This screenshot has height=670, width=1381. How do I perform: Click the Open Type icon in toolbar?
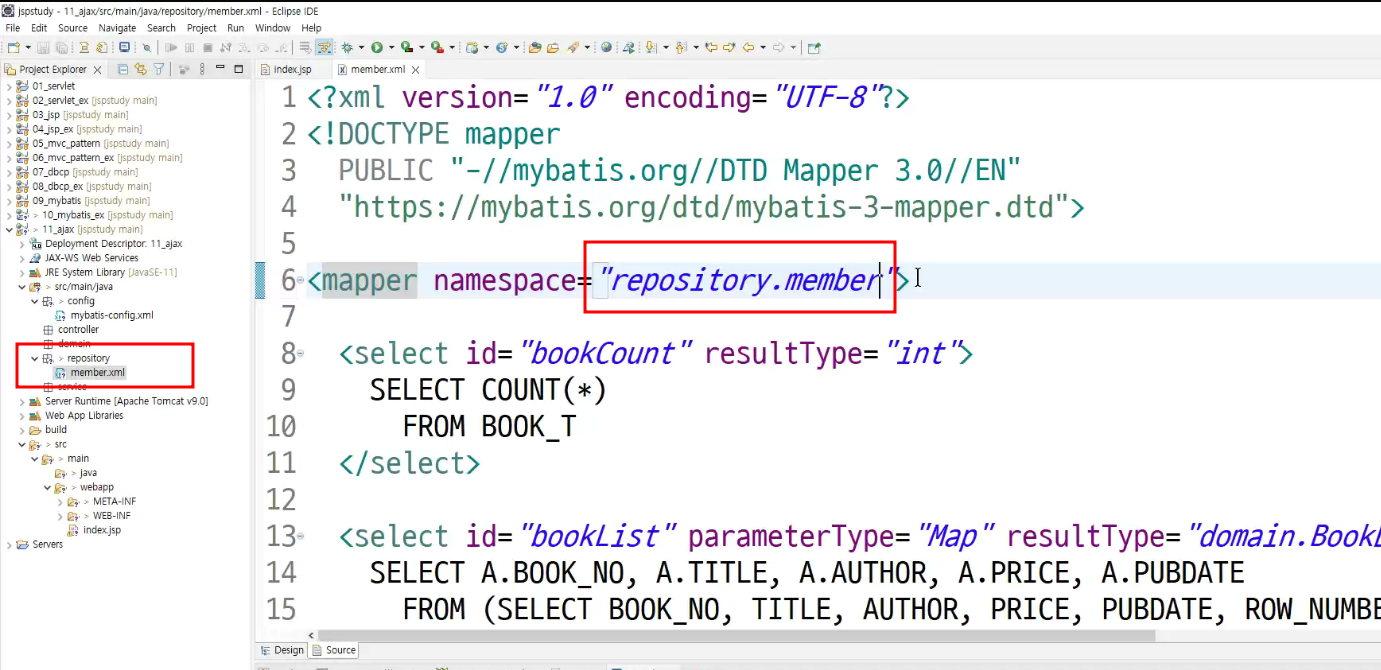(x=535, y=47)
